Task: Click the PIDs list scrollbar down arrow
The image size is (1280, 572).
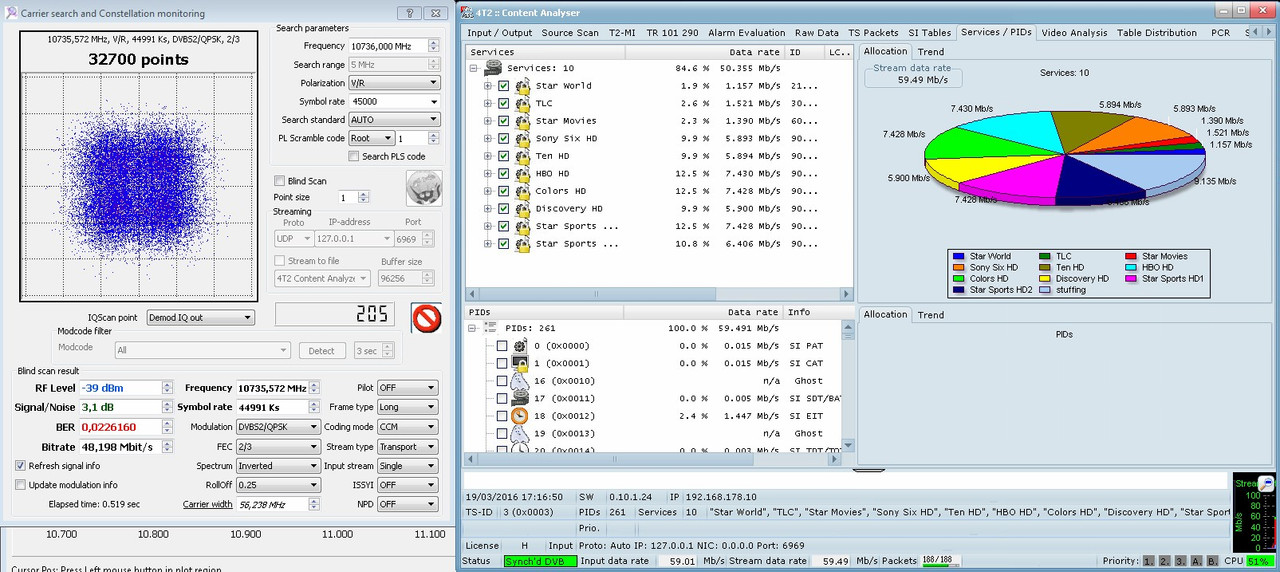Action: (848, 445)
